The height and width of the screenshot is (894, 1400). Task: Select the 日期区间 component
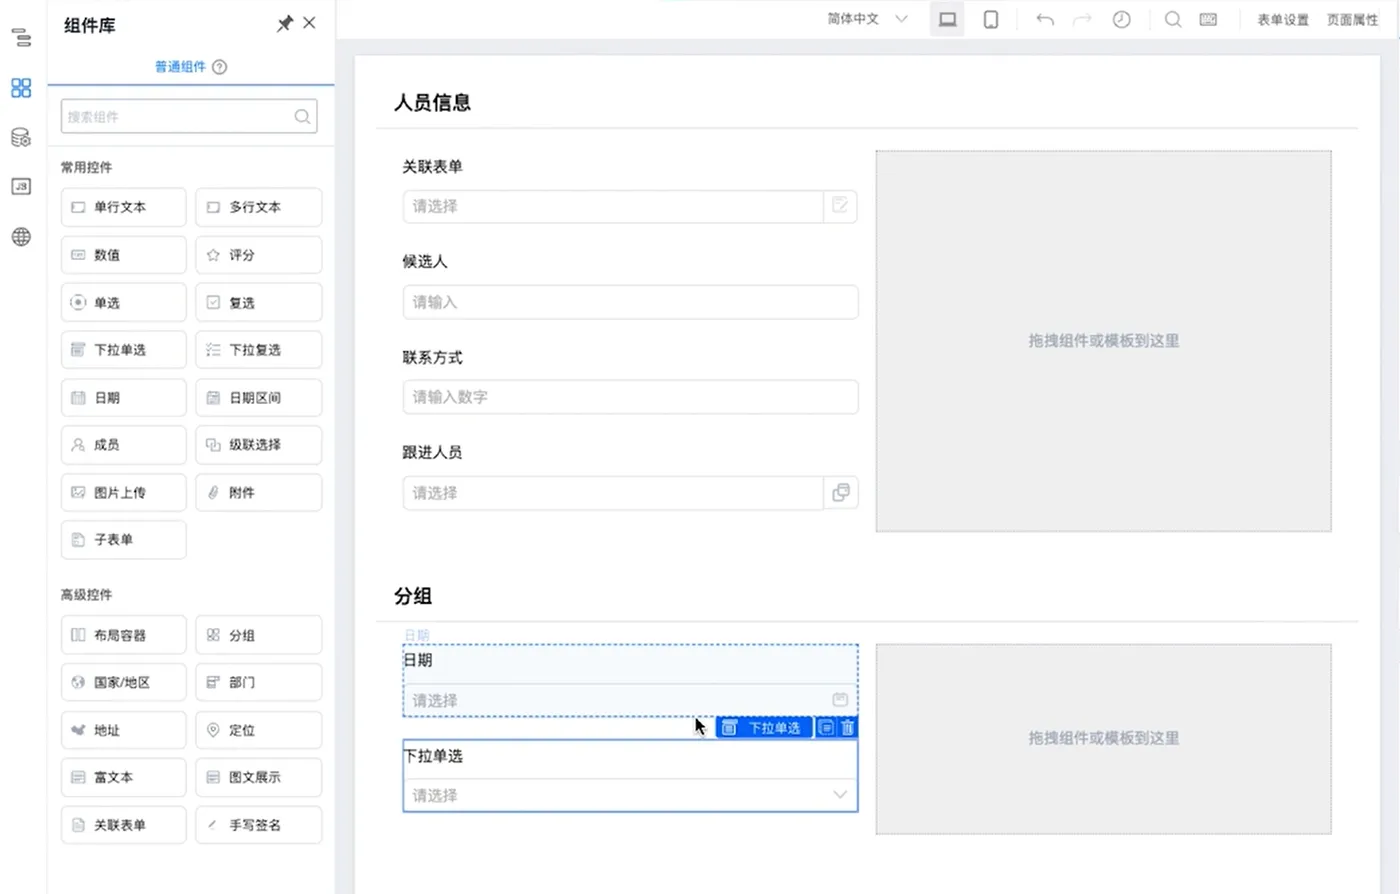(258, 397)
